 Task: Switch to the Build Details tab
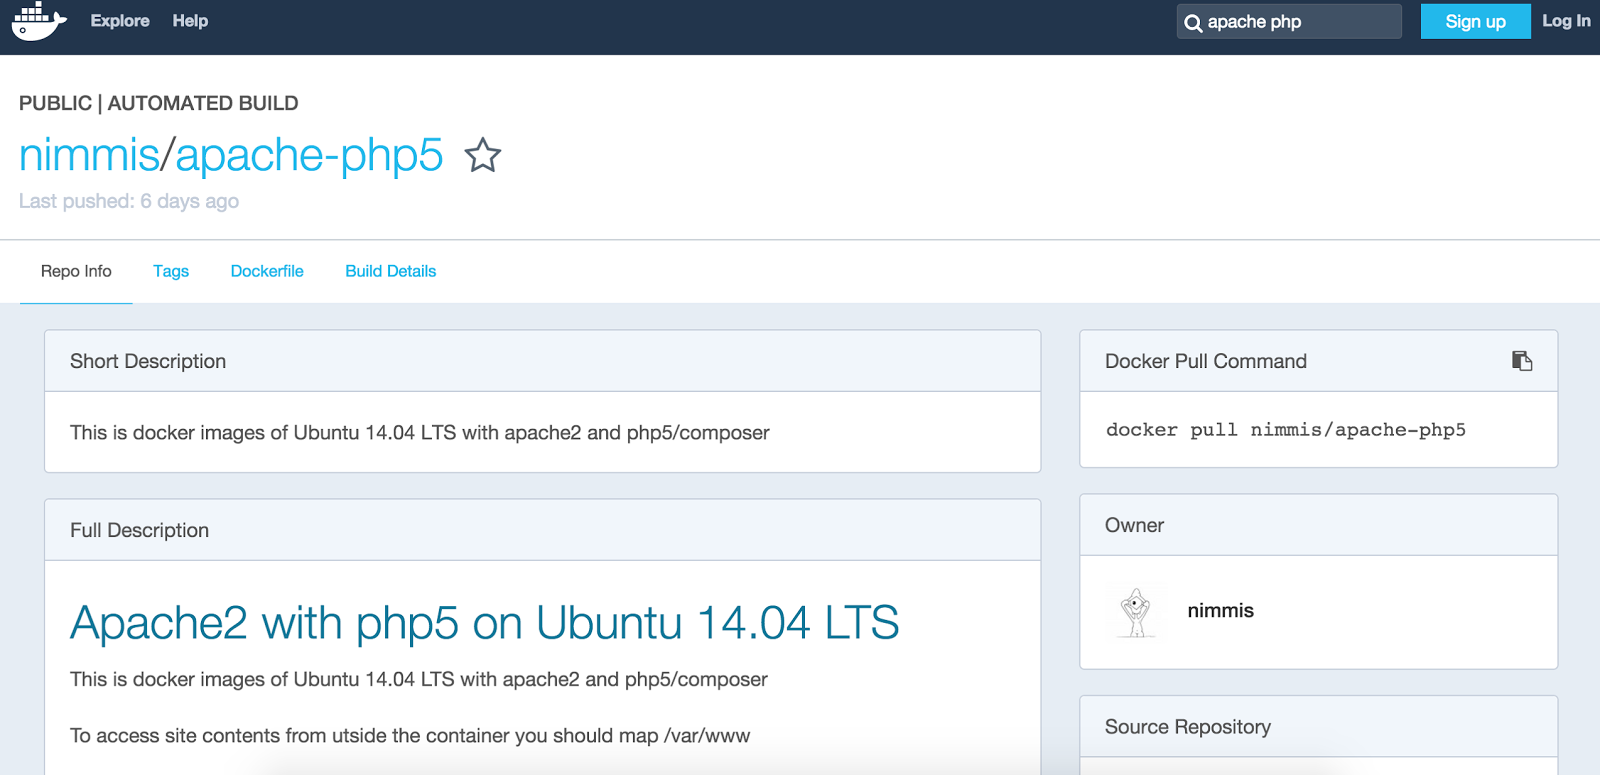tap(391, 271)
